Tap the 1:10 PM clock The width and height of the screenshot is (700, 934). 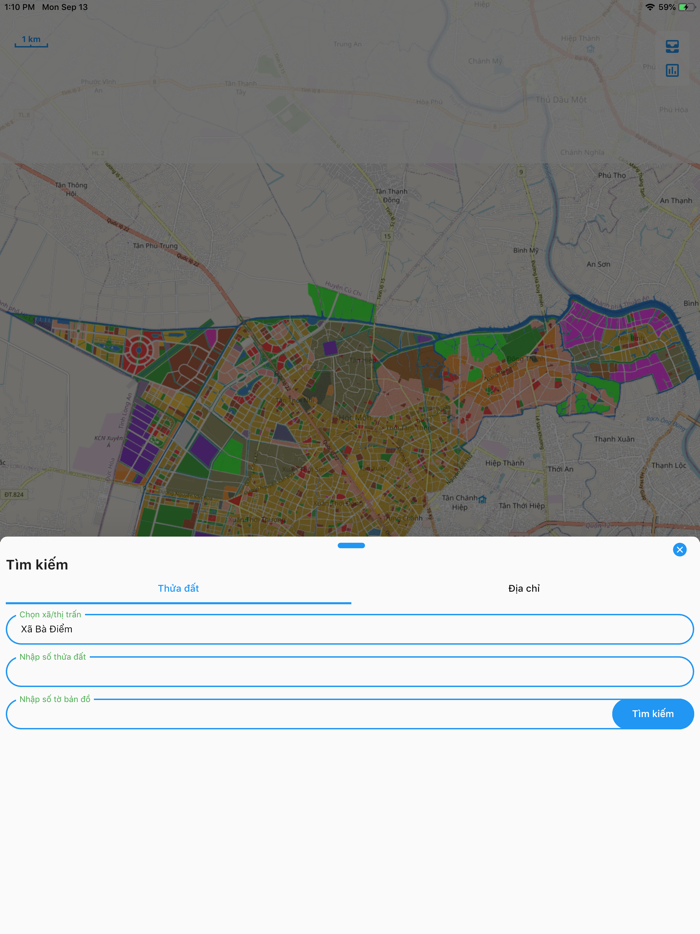tap(19, 7)
